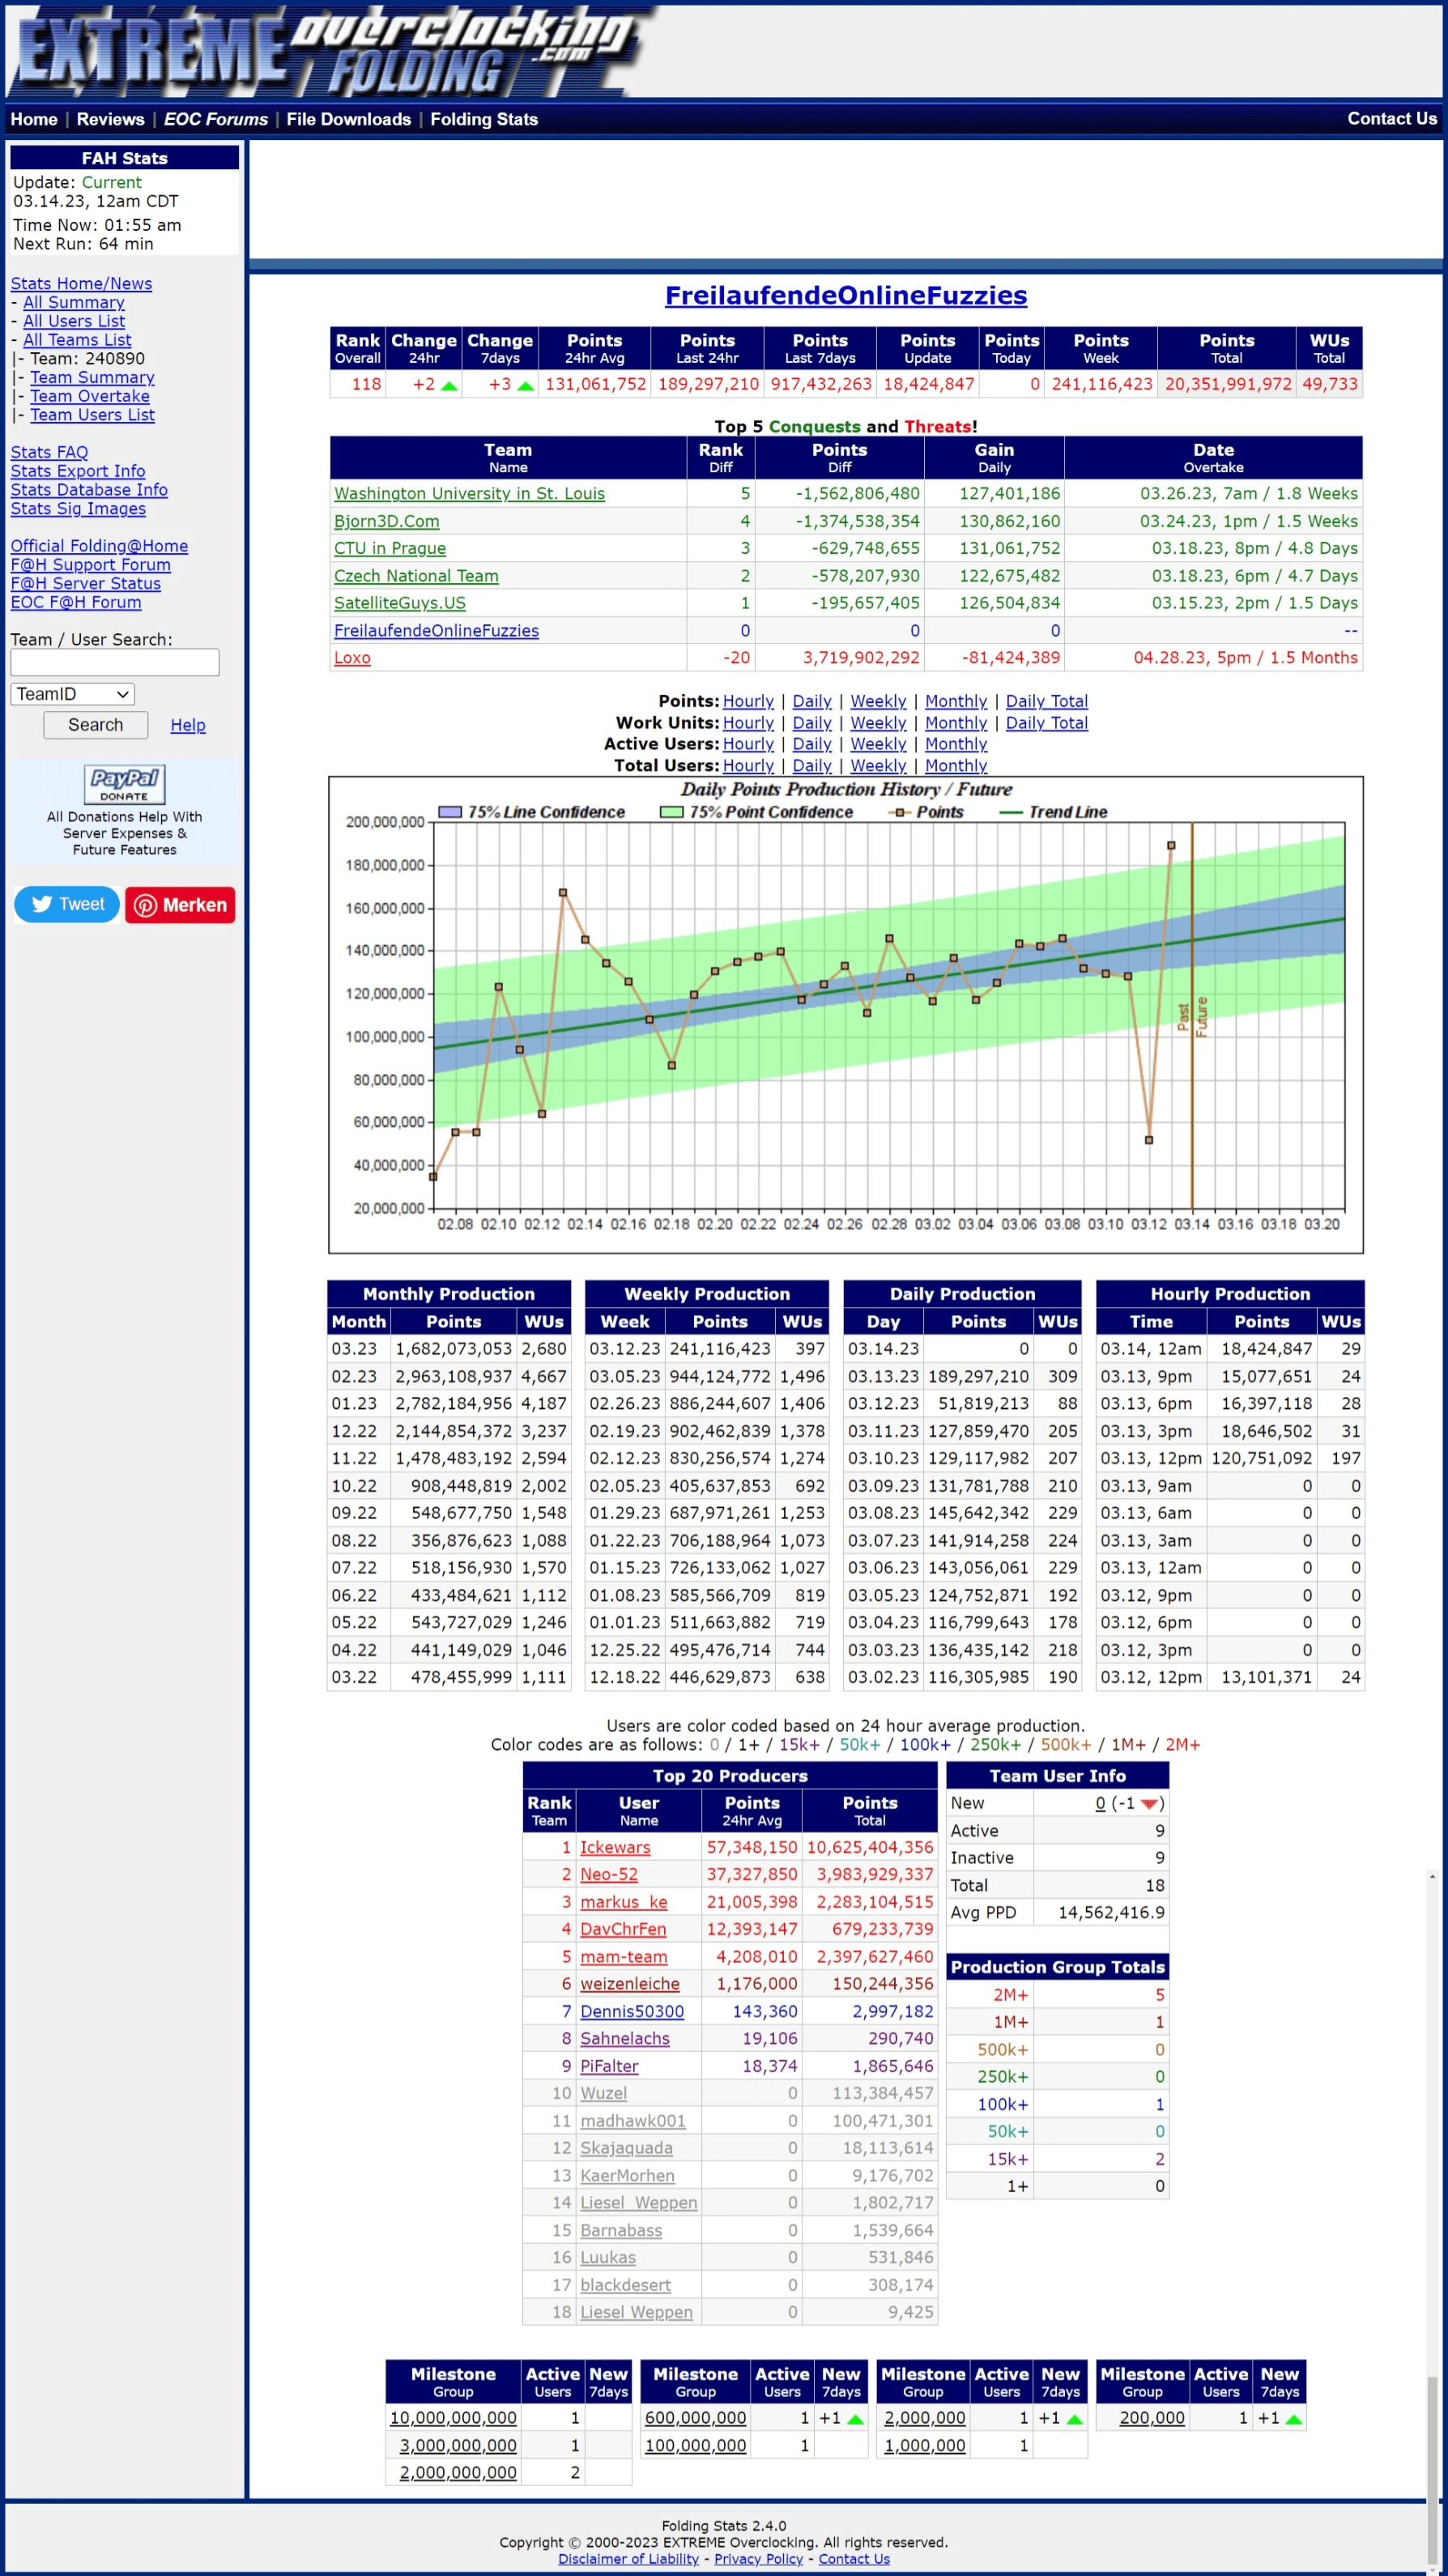Open Bjorn3D.Com team link

pyautogui.click(x=387, y=522)
